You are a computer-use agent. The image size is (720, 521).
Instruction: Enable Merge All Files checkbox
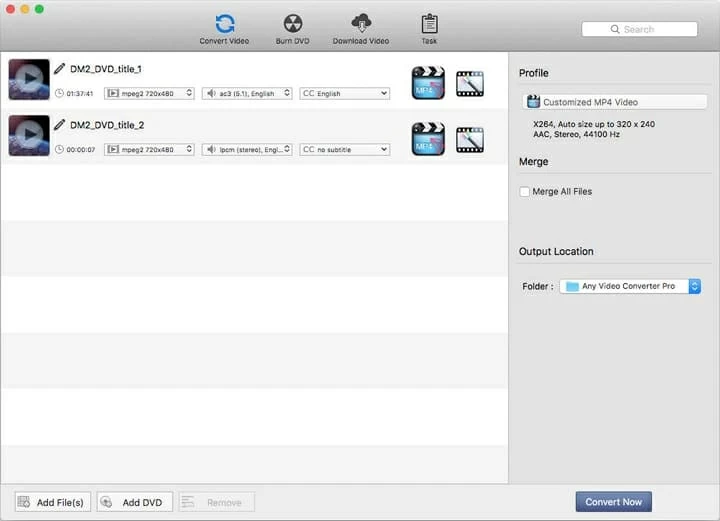point(525,192)
